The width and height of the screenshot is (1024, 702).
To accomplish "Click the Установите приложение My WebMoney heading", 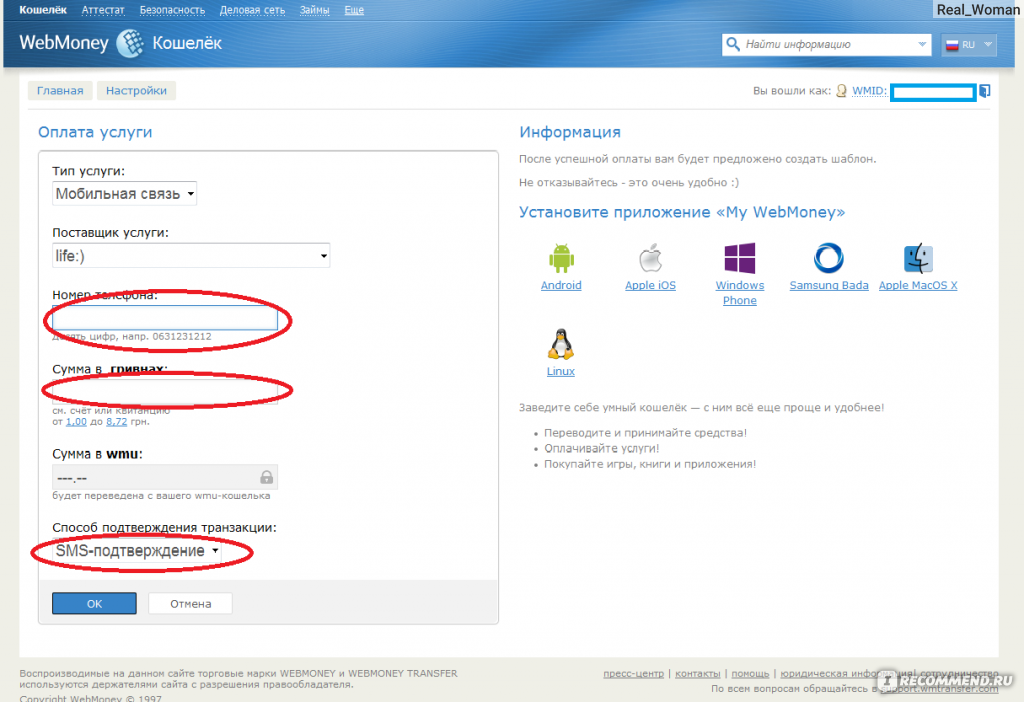I will [x=682, y=212].
